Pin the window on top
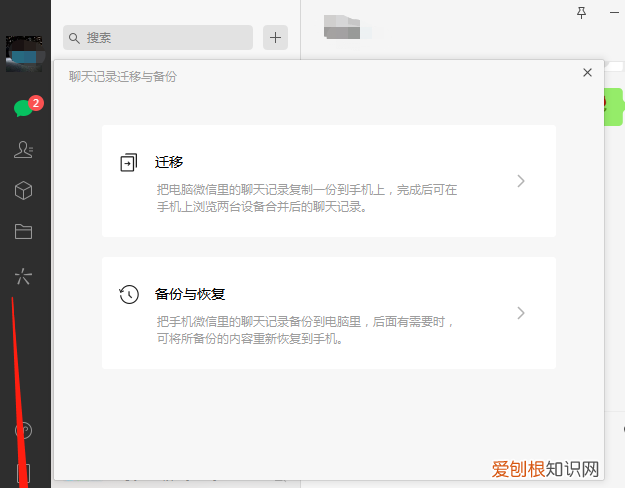Image resolution: width=625 pixels, height=488 pixels. [582, 13]
